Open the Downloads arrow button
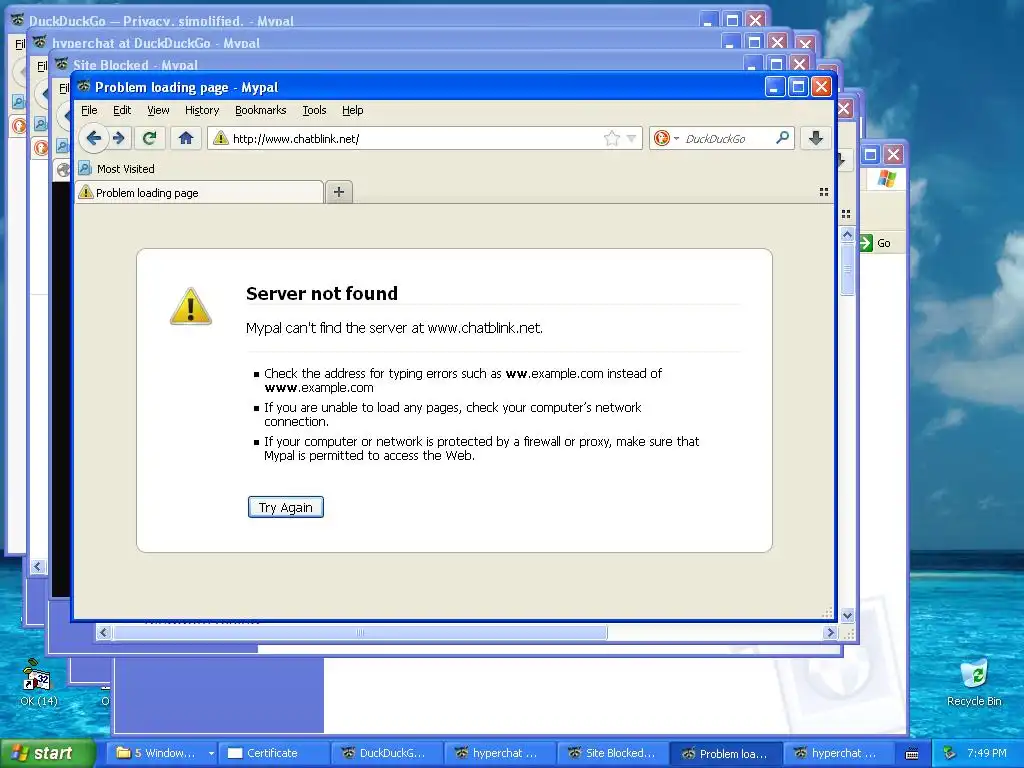Screen dimensions: 1024x768 click(816, 138)
